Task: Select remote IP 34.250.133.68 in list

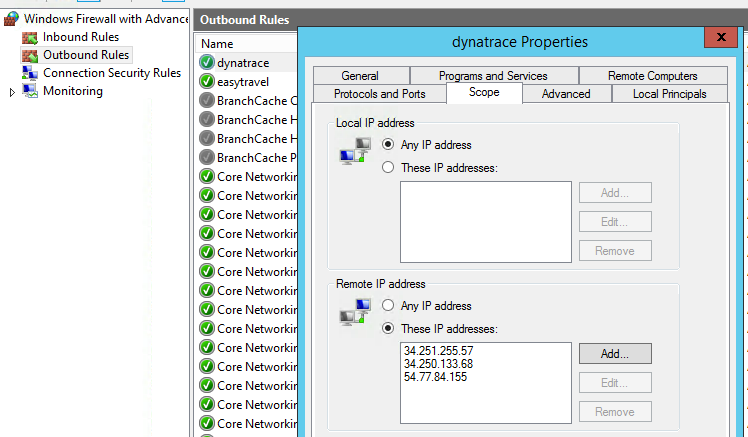Action: pyautogui.click(x=438, y=364)
